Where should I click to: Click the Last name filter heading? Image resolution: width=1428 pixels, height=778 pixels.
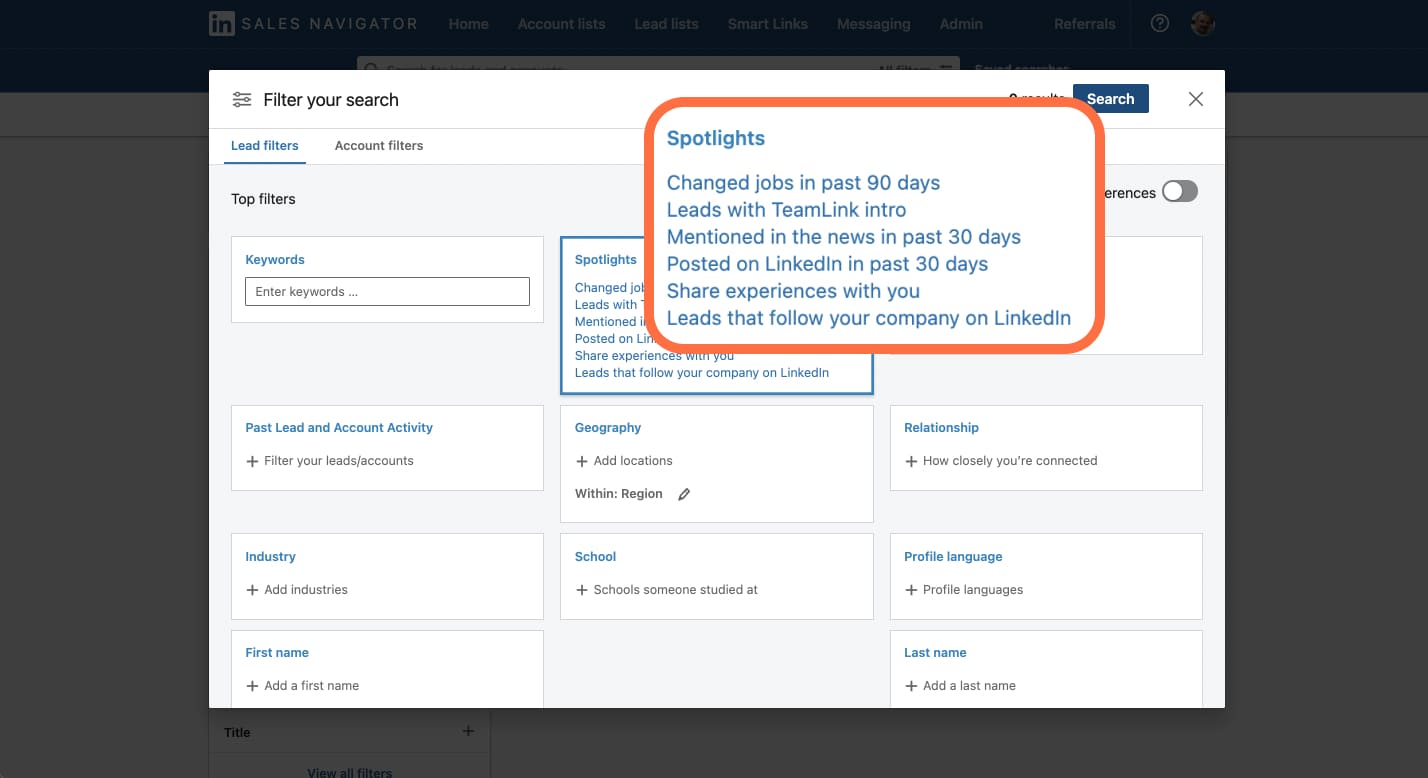(x=935, y=653)
